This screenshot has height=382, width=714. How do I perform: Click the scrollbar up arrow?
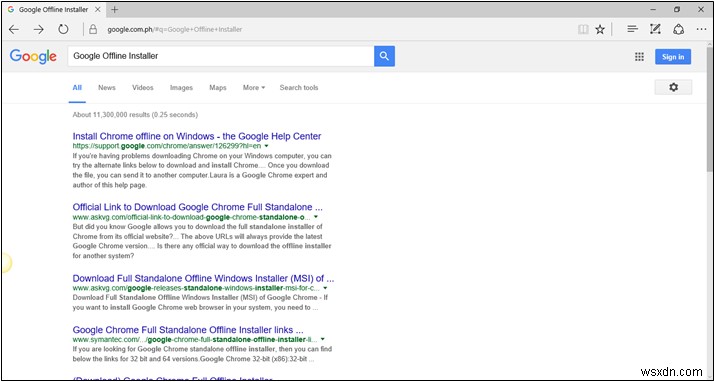pos(710,43)
